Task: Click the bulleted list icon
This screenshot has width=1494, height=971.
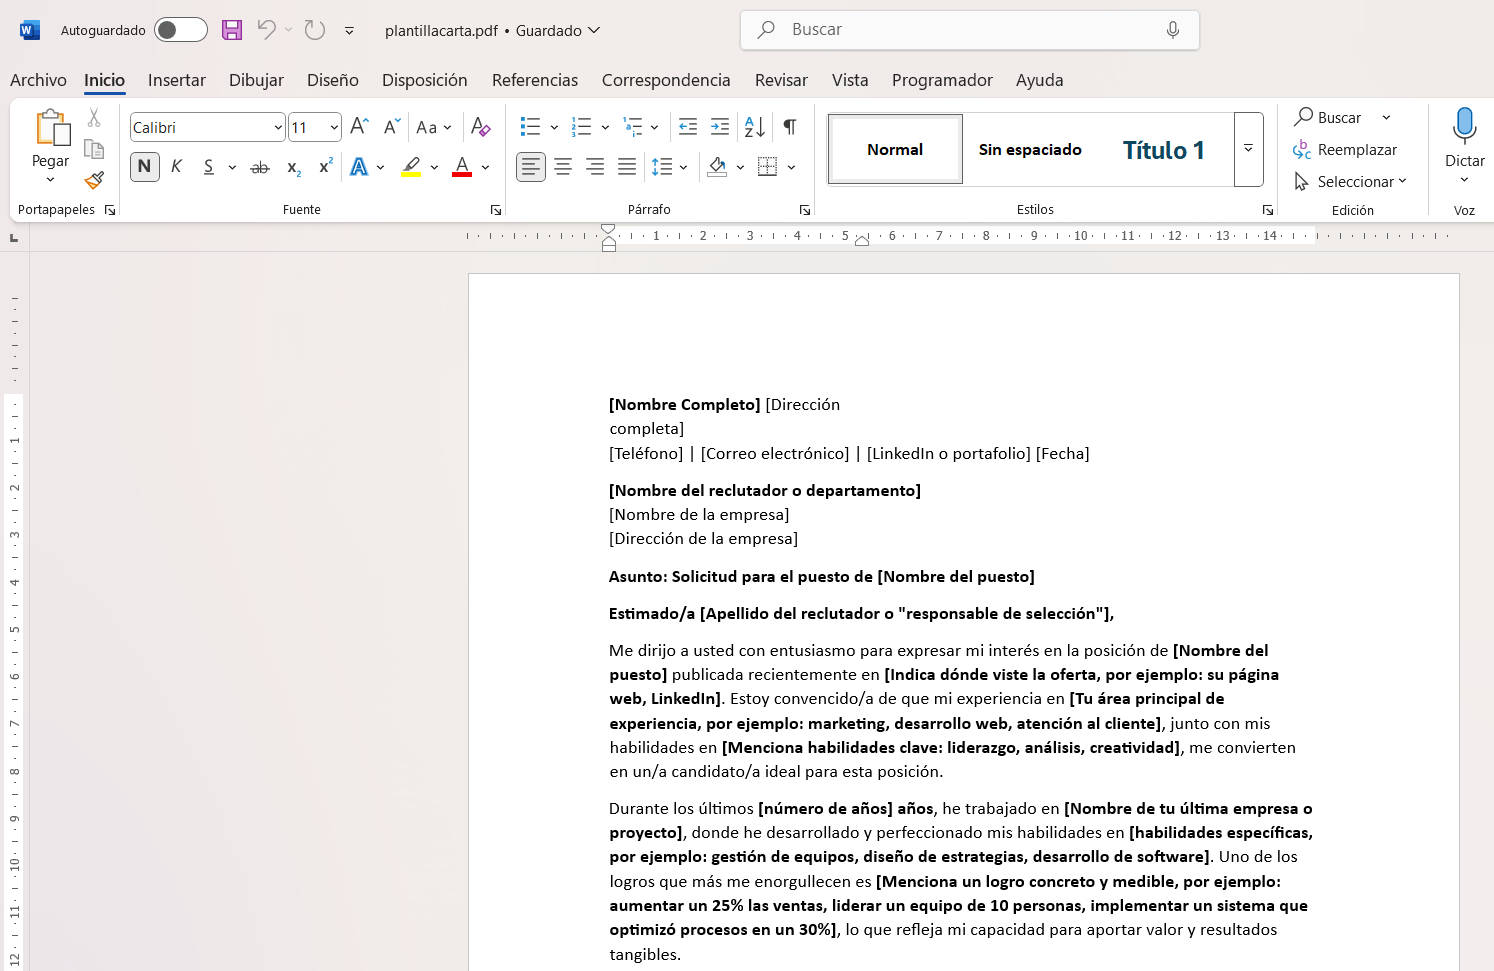Action: pos(530,127)
